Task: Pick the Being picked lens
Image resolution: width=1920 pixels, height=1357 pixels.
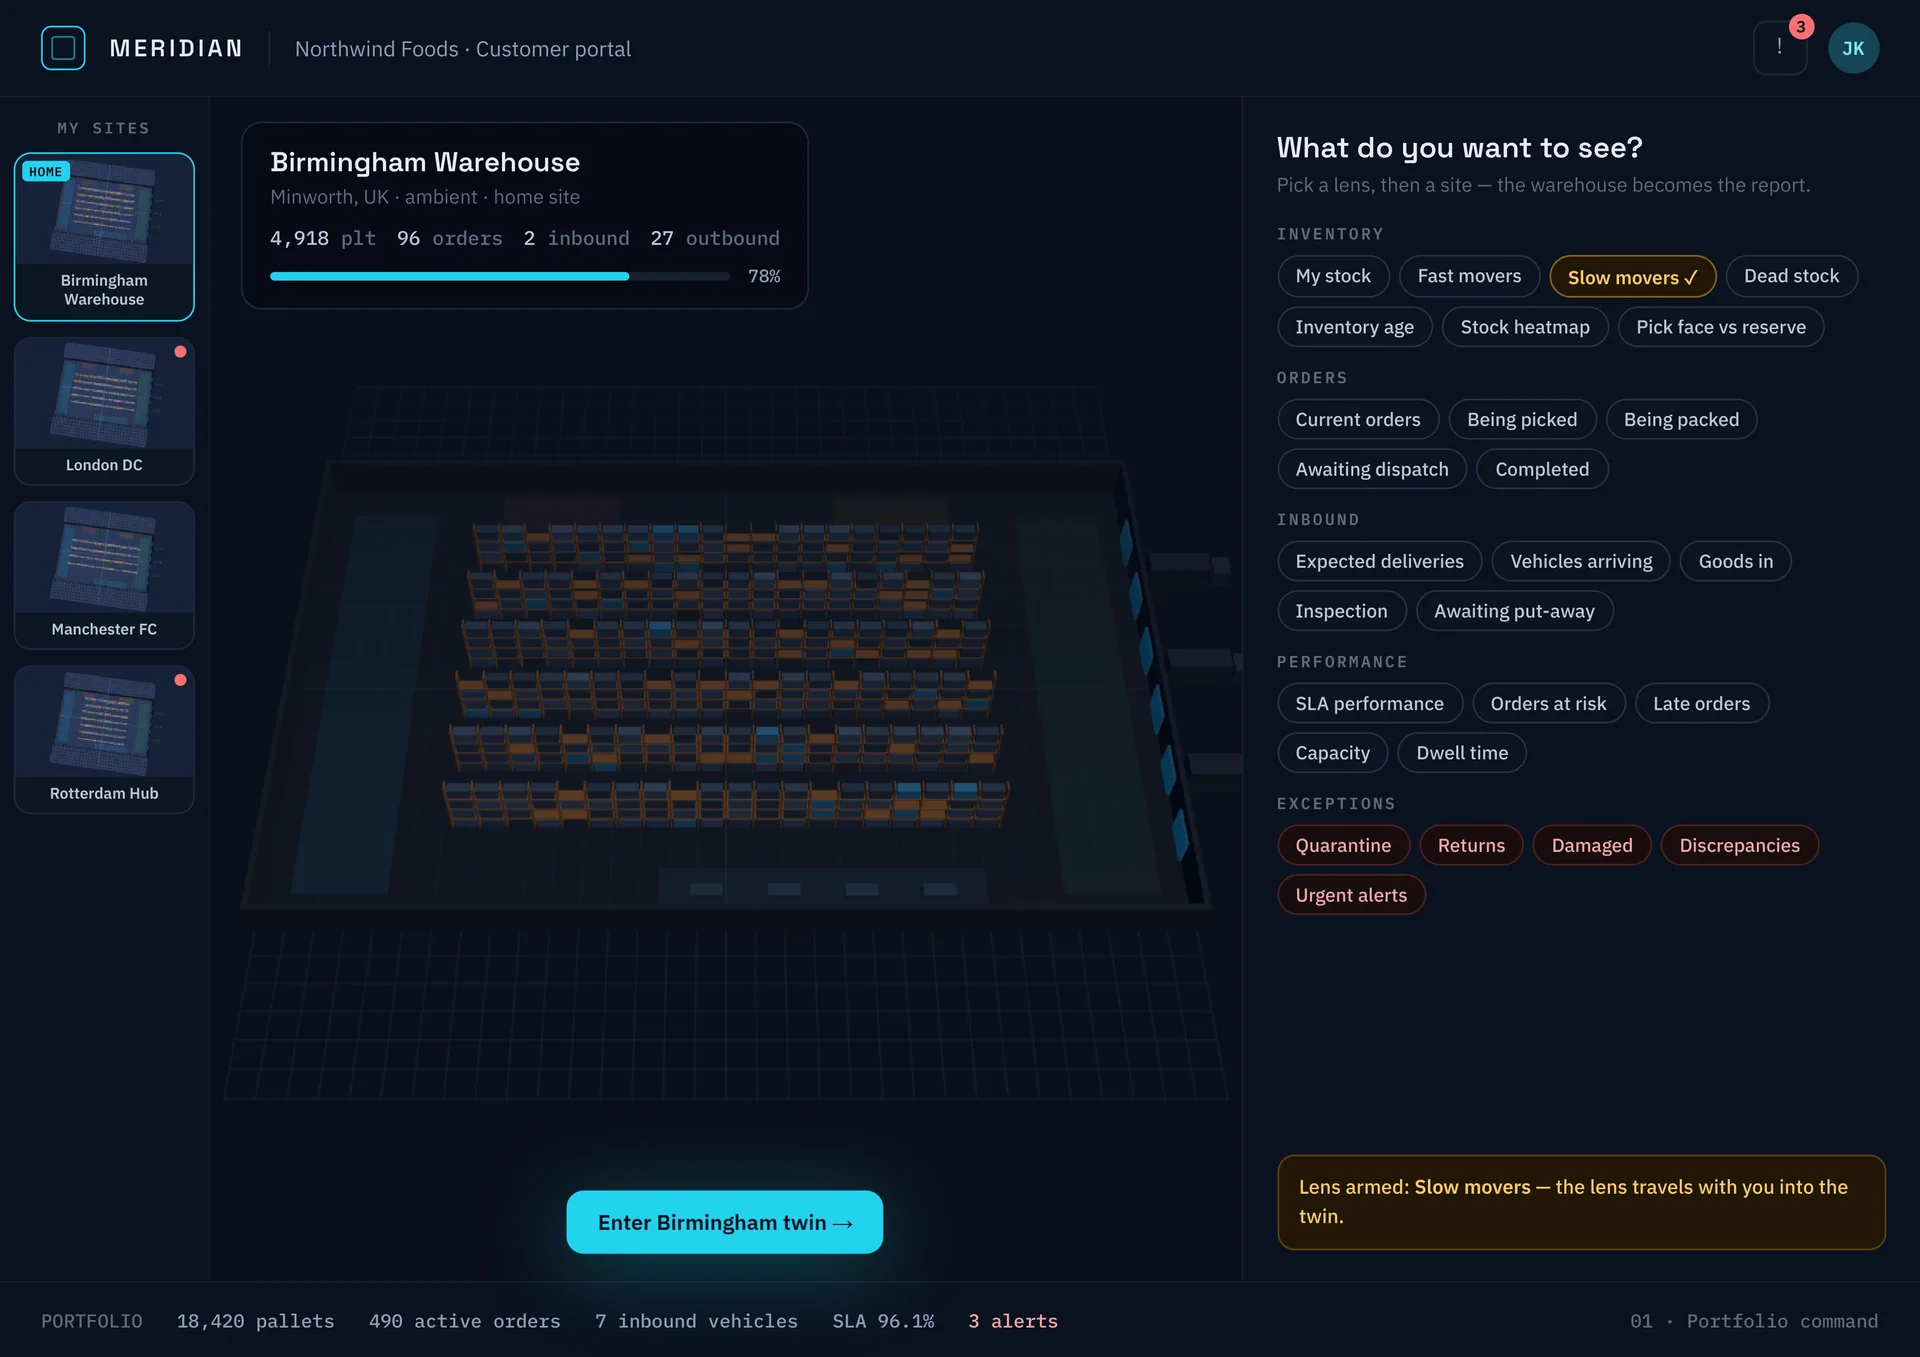Action: 1522,419
